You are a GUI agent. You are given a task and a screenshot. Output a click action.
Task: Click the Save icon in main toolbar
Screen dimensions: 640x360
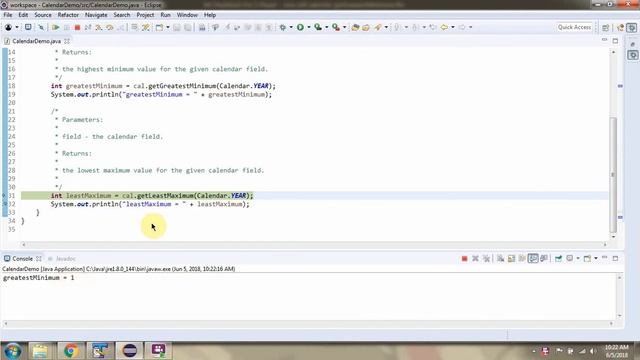click(x=177, y=27)
